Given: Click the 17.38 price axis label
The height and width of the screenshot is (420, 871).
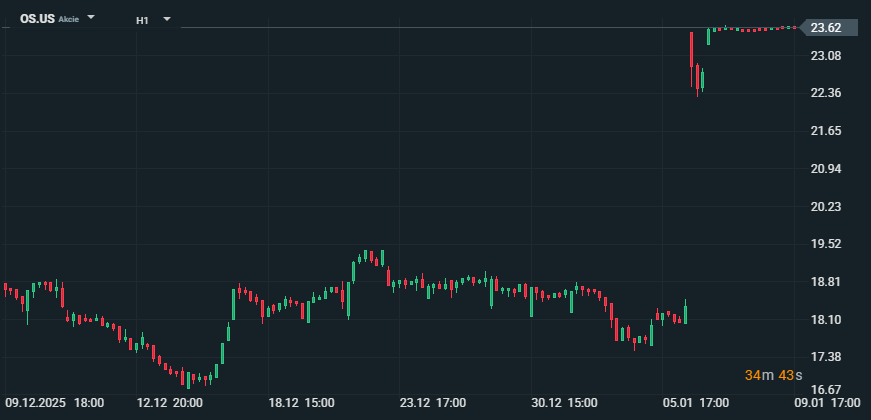Looking at the screenshot, I should [x=825, y=357].
